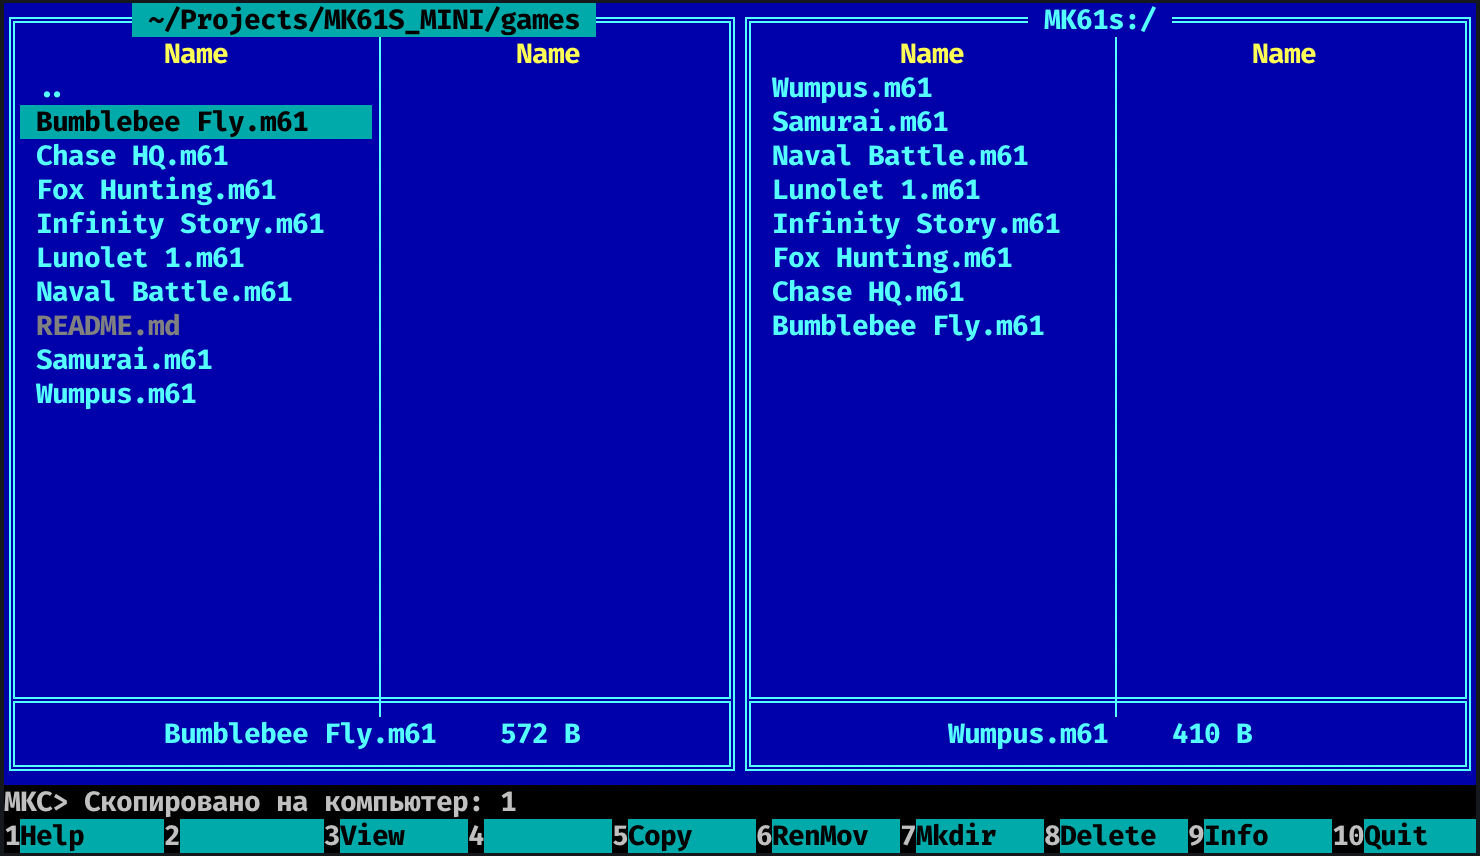Click the MK61s:/ panel title
Image resolution: width=1480 pixels, height=856 pixels.
point(1100,20)
